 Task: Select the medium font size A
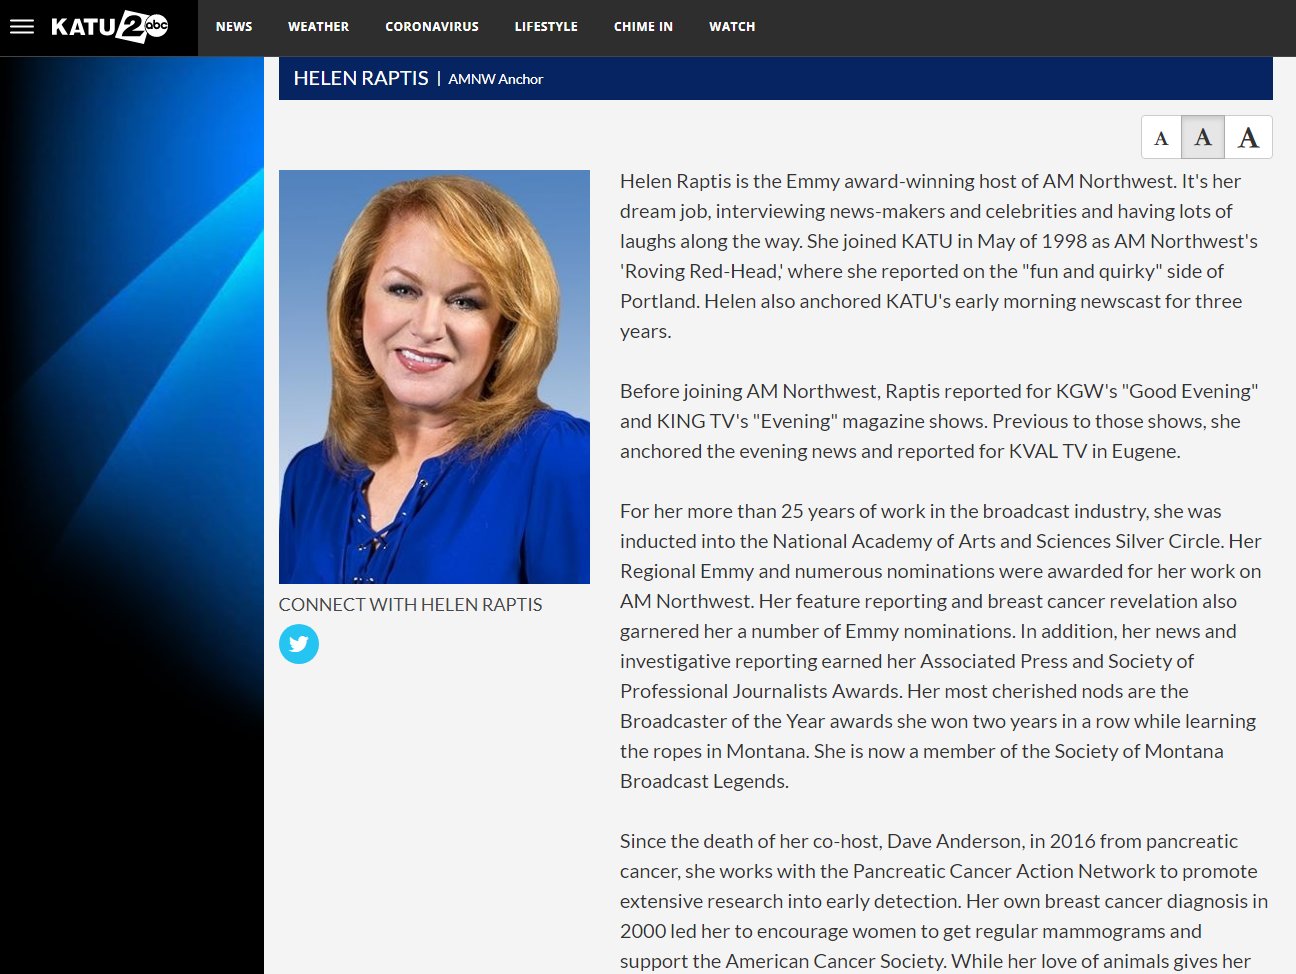[1203, 137]
